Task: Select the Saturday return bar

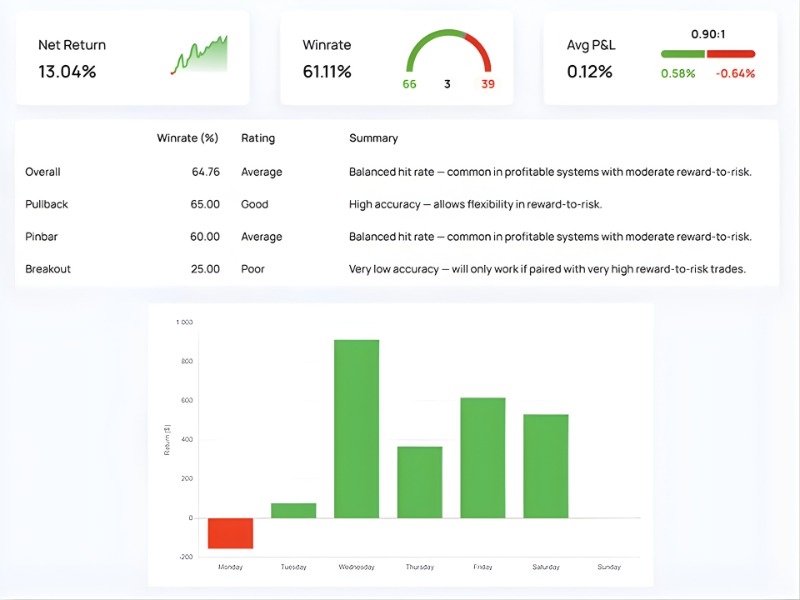Action: 545,465
